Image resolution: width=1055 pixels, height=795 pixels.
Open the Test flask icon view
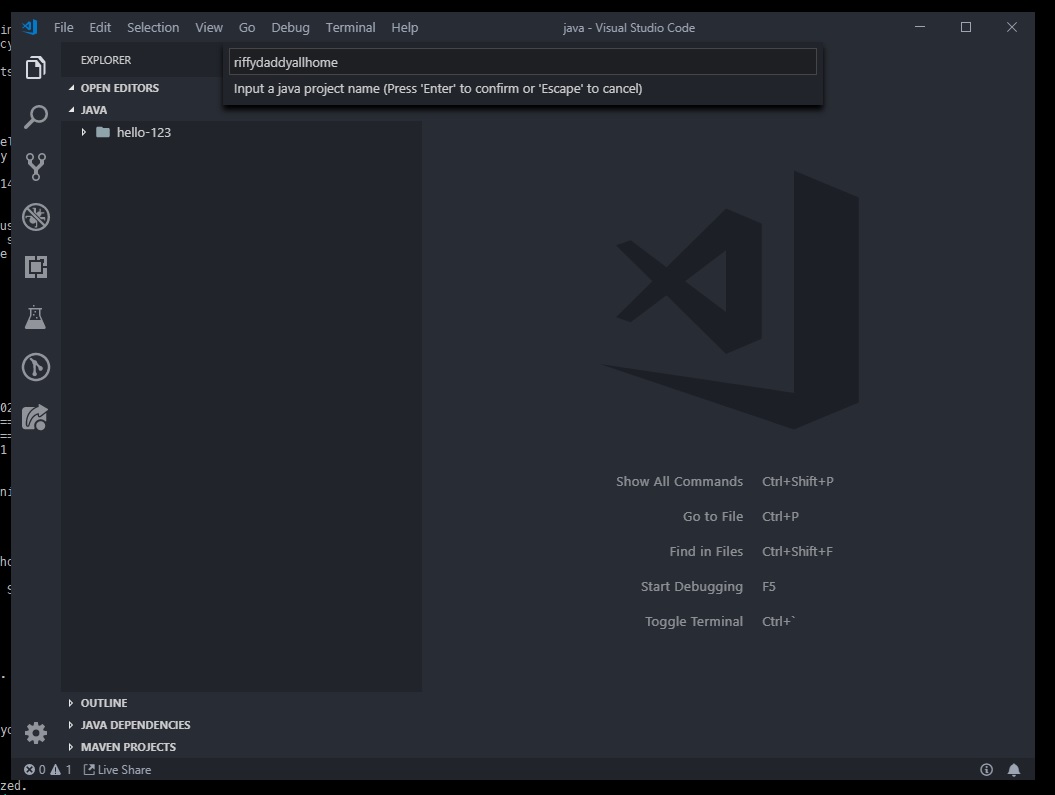tap(36, 317)
